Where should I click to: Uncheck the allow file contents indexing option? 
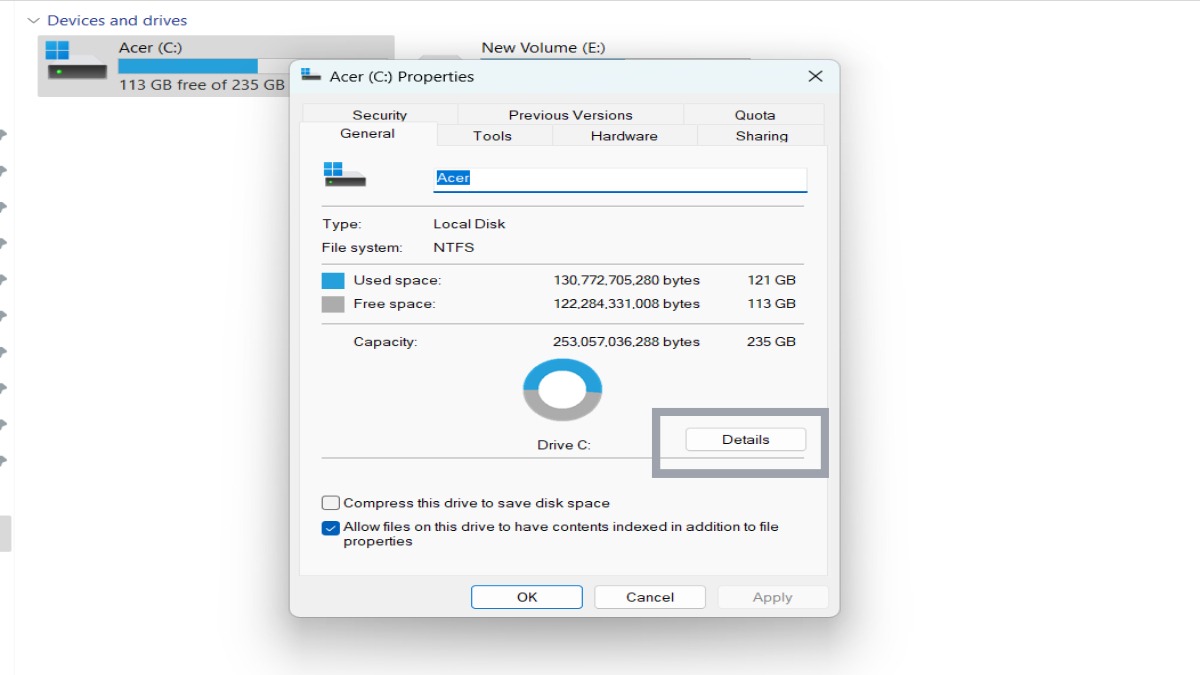[x=330, y=528]
